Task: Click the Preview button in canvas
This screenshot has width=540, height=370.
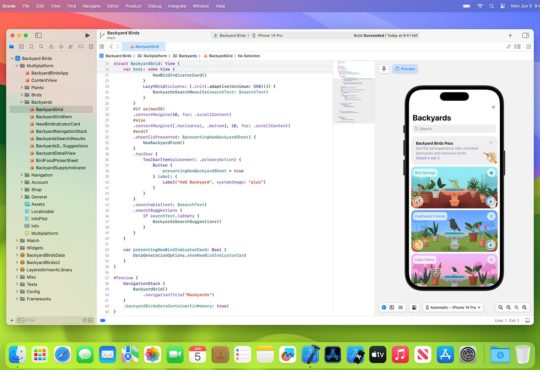Action: (405, 69)
